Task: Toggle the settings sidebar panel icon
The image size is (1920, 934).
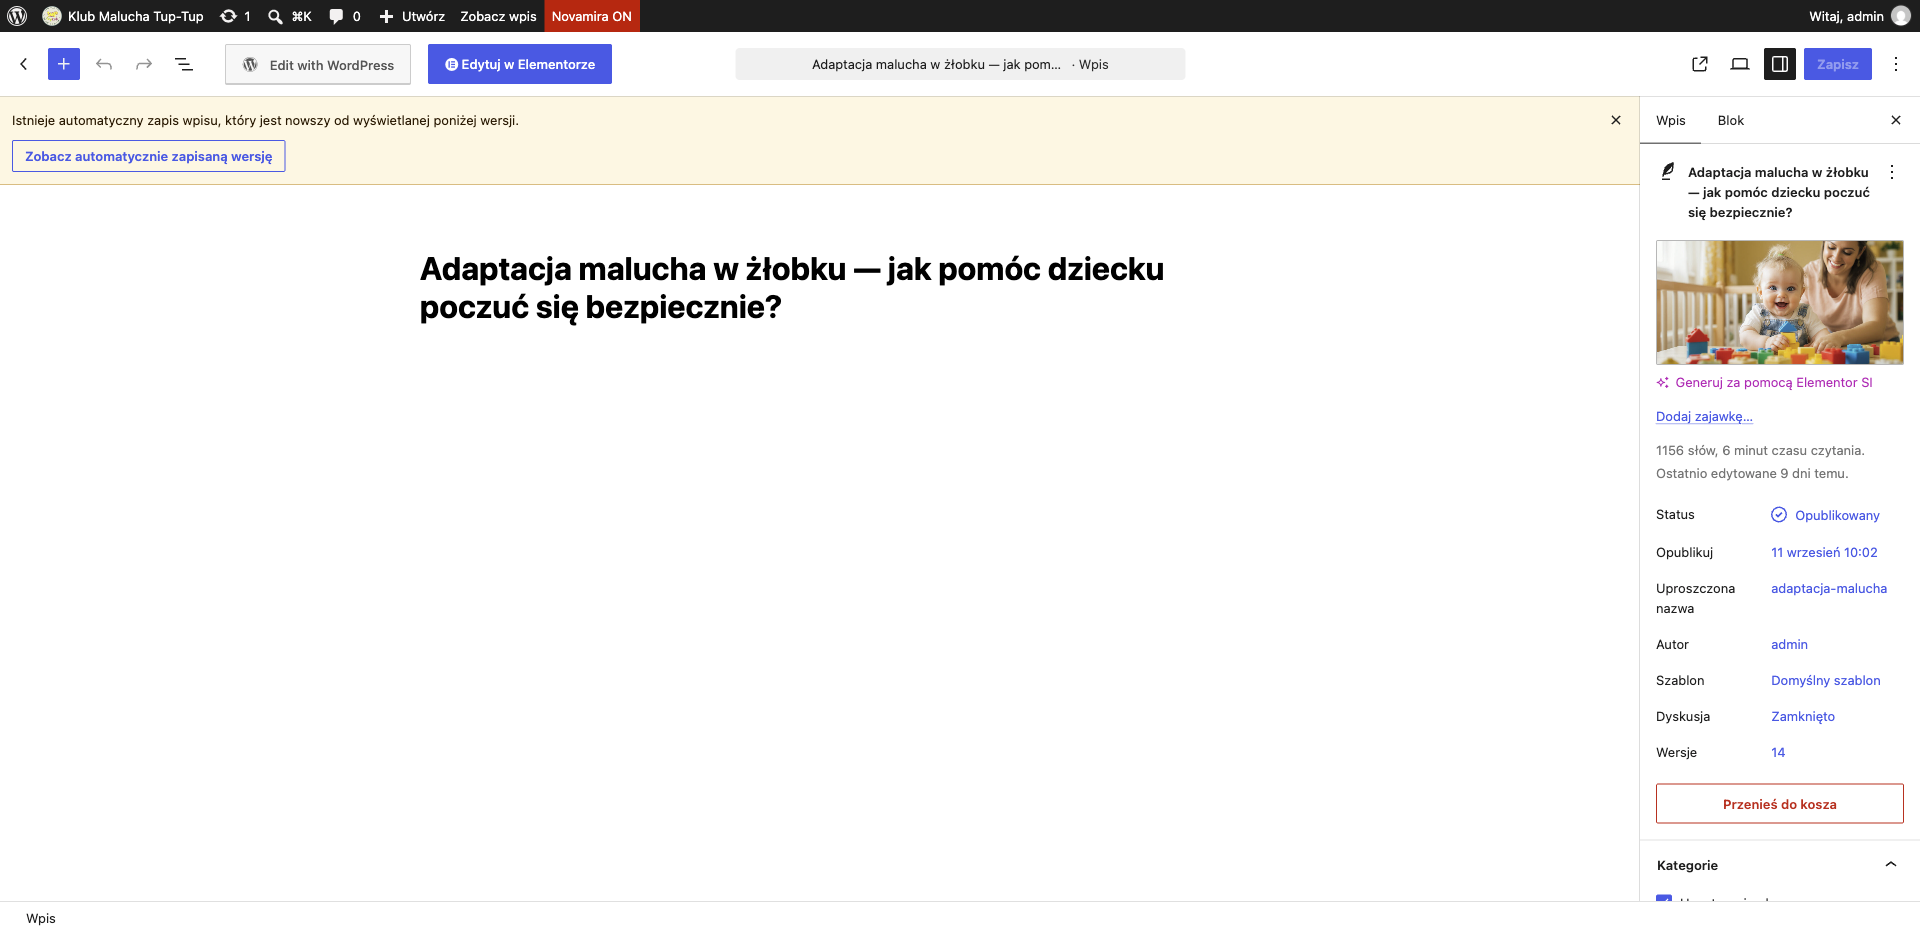Action: [1780, 64]
